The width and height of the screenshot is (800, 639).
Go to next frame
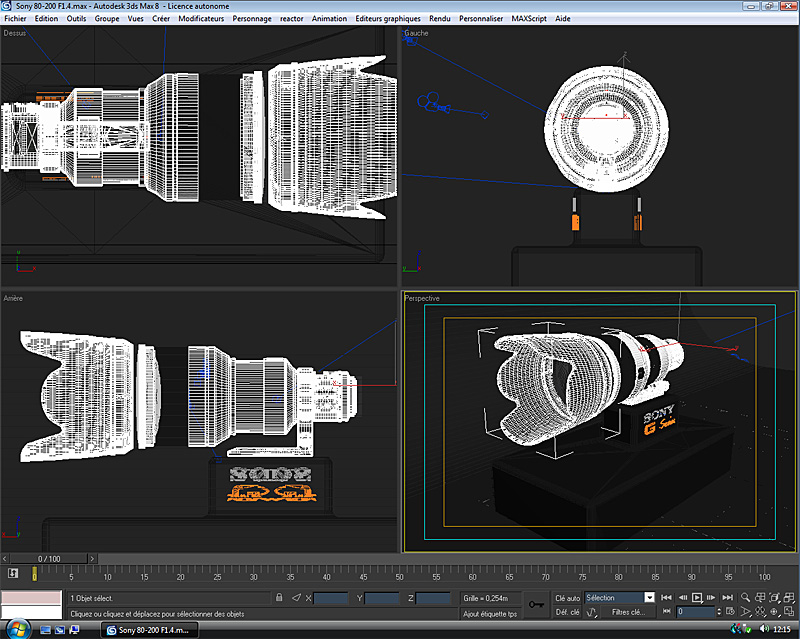coord(711,597)
